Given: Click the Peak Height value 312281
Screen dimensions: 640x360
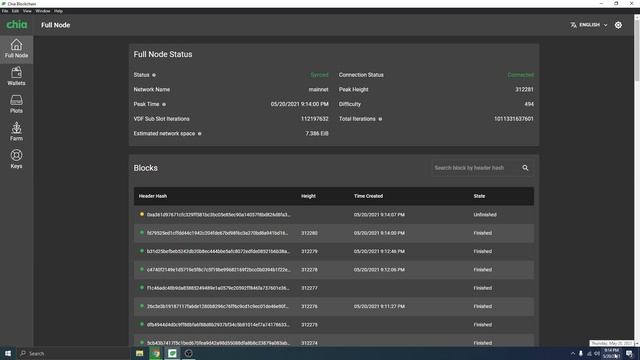Looking at the screenshot, I should 524,90.
